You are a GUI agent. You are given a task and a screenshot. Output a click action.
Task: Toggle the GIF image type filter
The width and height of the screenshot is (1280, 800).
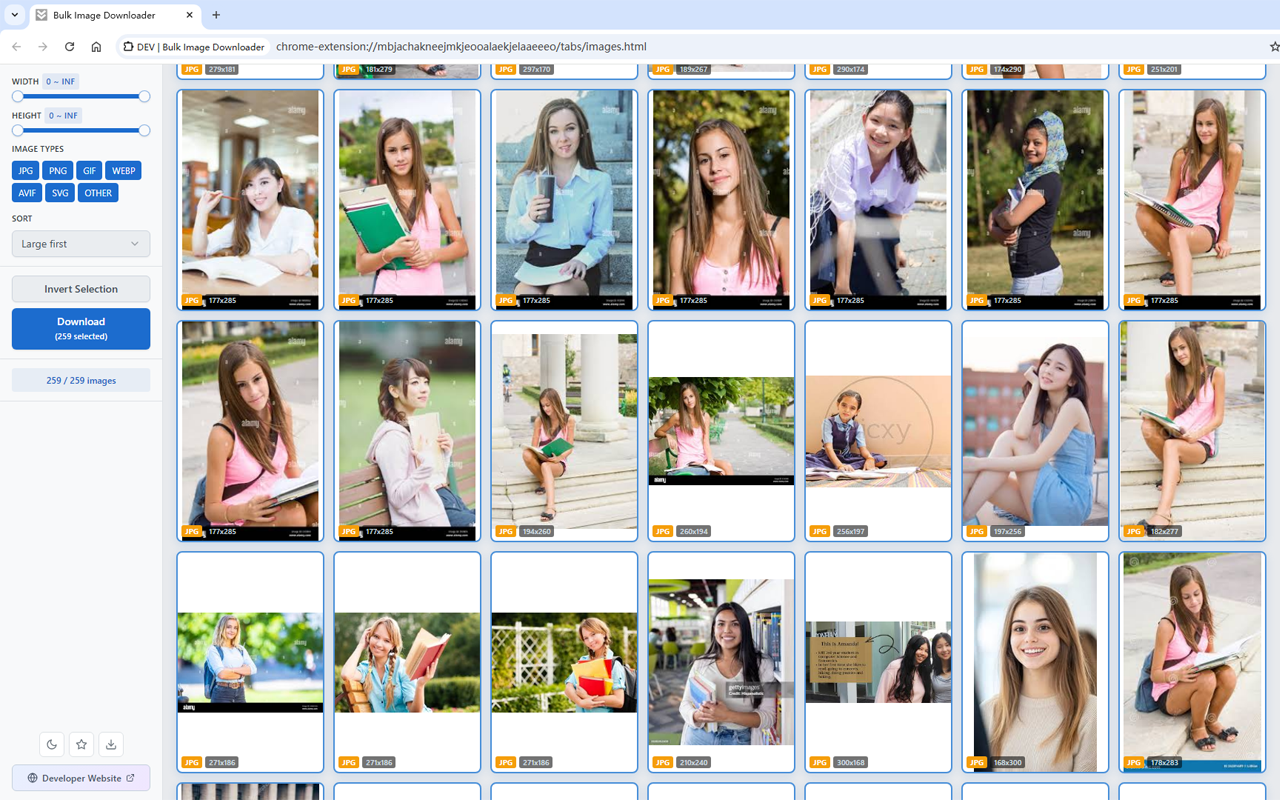click(90, 171)
